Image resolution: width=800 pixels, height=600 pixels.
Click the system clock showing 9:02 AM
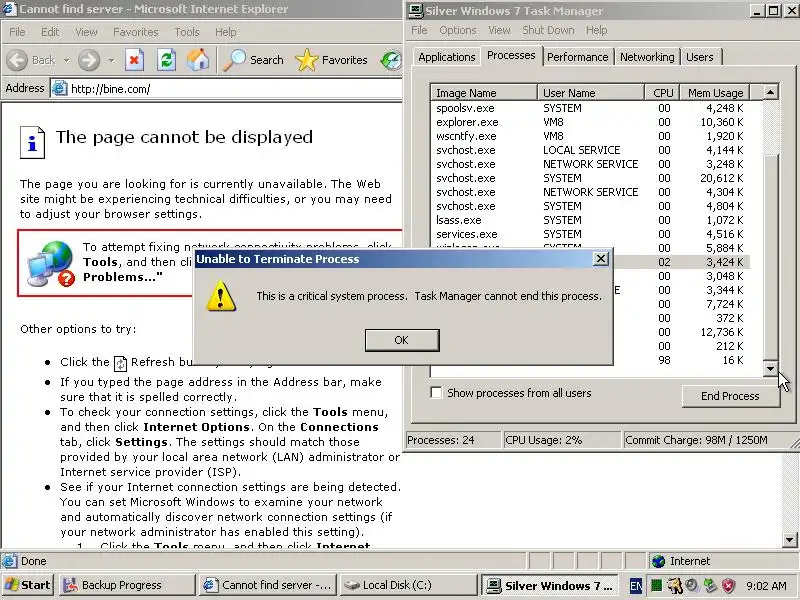pyautogui.click(x=766, y=586)
